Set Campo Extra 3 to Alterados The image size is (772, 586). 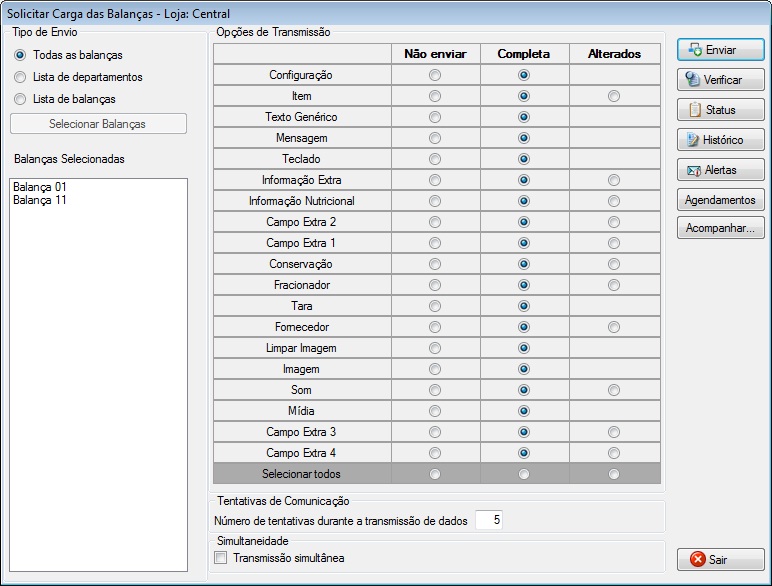tap(613, 432)
